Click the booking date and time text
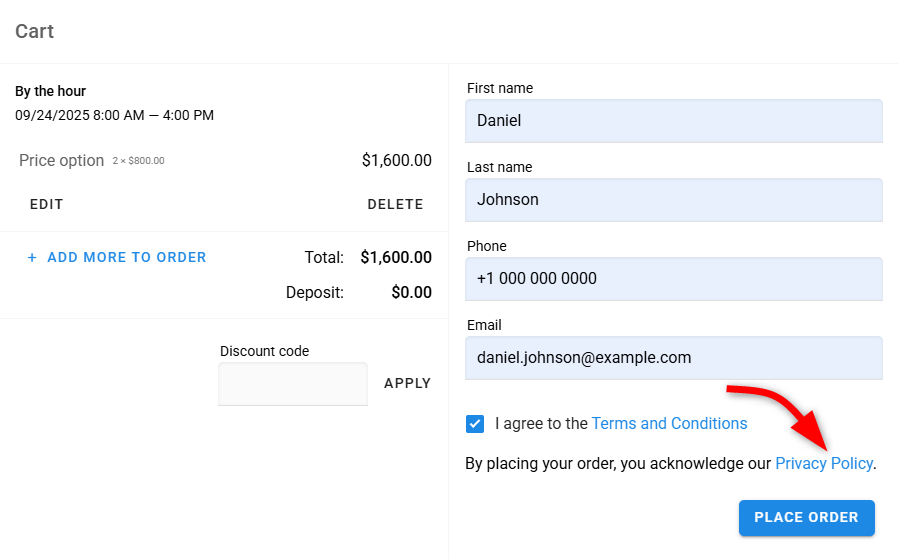This screenshot has width=898, height=559. 114,115
